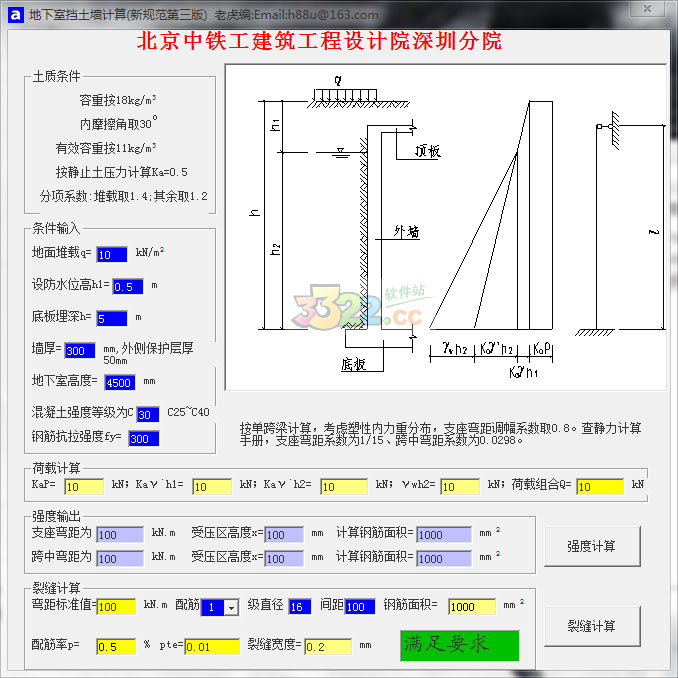Image resolution: width=678 pixels, height=678 pixels.
Task: Click the 荷载组合Q output field
Action: point(600,487)
